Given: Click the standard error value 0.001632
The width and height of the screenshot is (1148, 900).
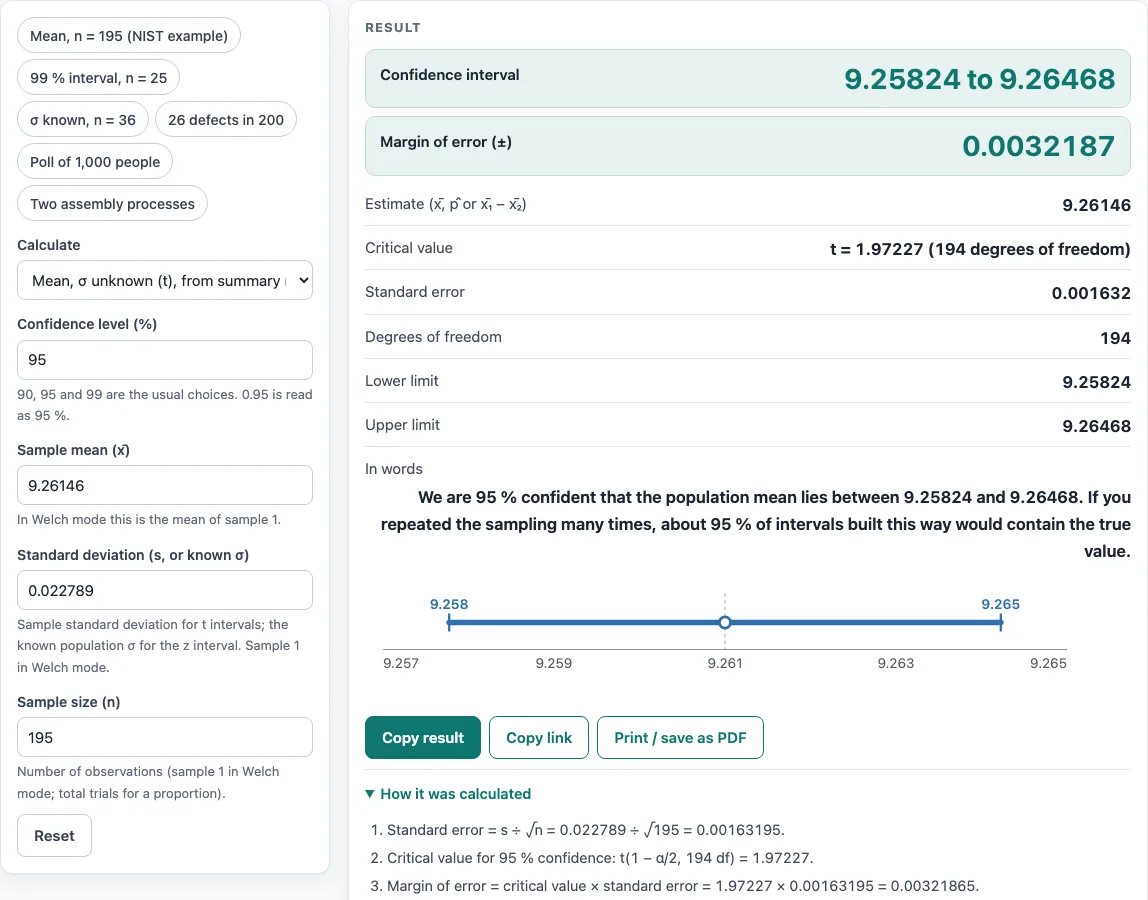Looking at the screenshot, I should [1091, 293].
